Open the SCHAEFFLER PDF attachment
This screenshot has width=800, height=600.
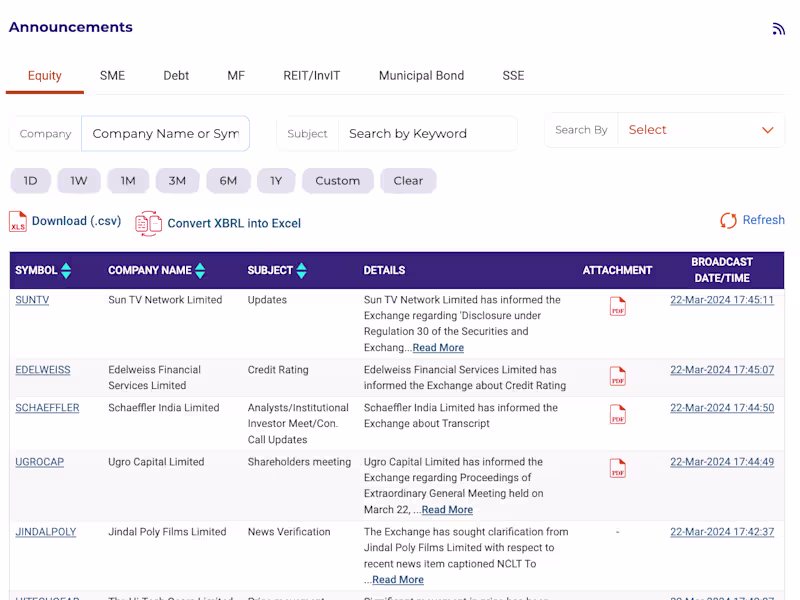pos(618,414)
